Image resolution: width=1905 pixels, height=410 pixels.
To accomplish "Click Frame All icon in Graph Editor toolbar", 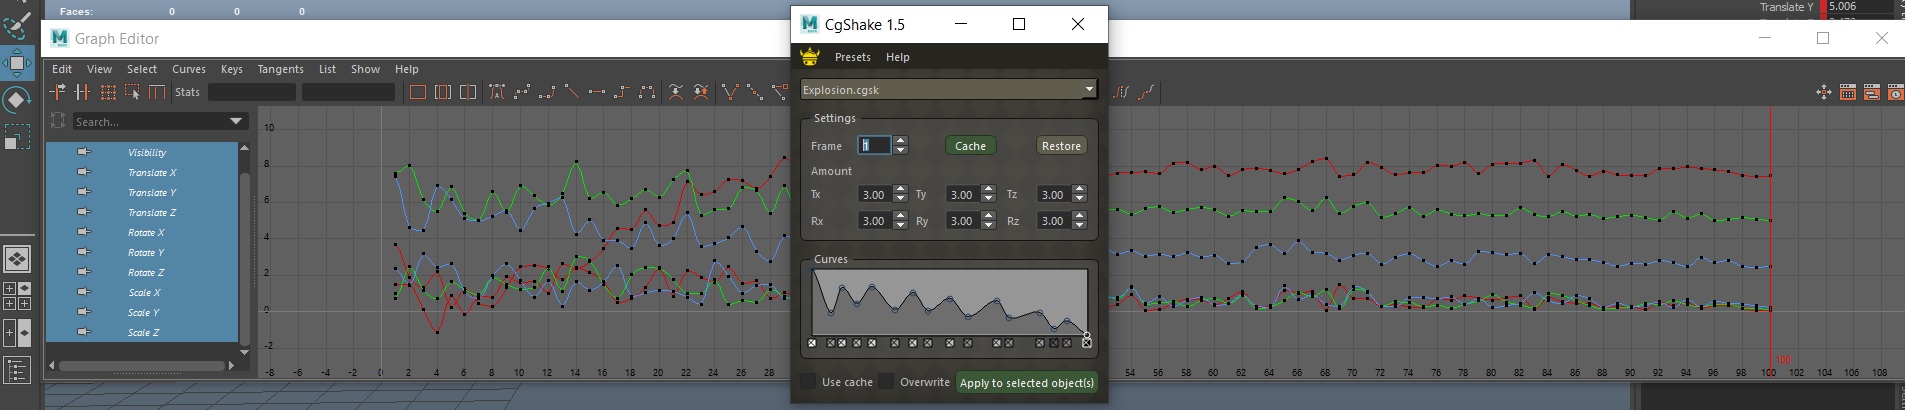I will pyautogui.click(x=417, y=92).
